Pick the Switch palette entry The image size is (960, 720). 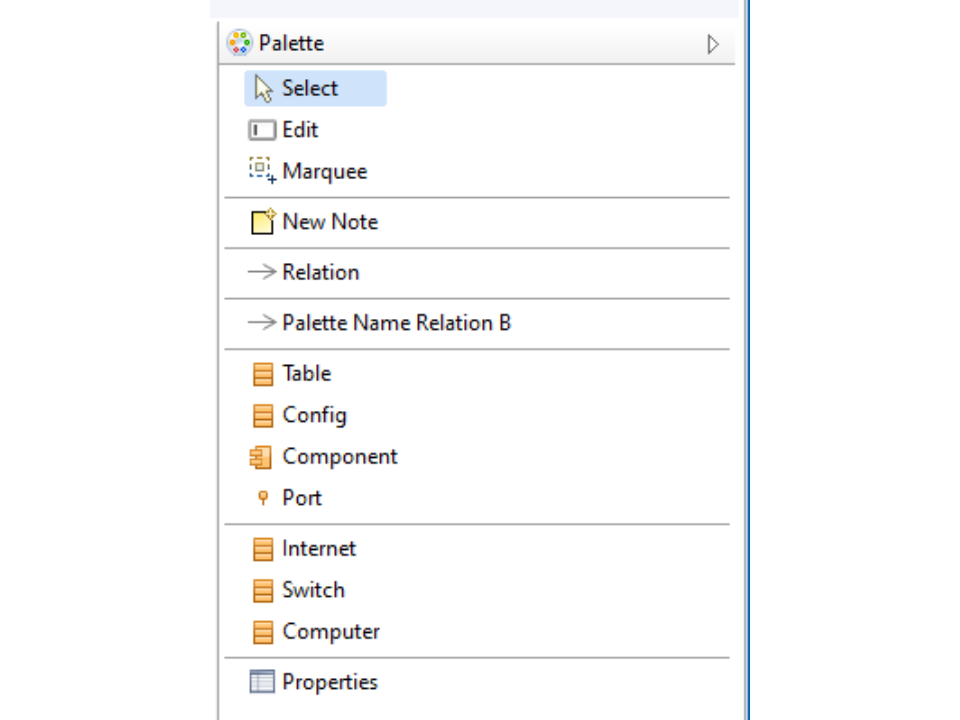coord(313,590)
